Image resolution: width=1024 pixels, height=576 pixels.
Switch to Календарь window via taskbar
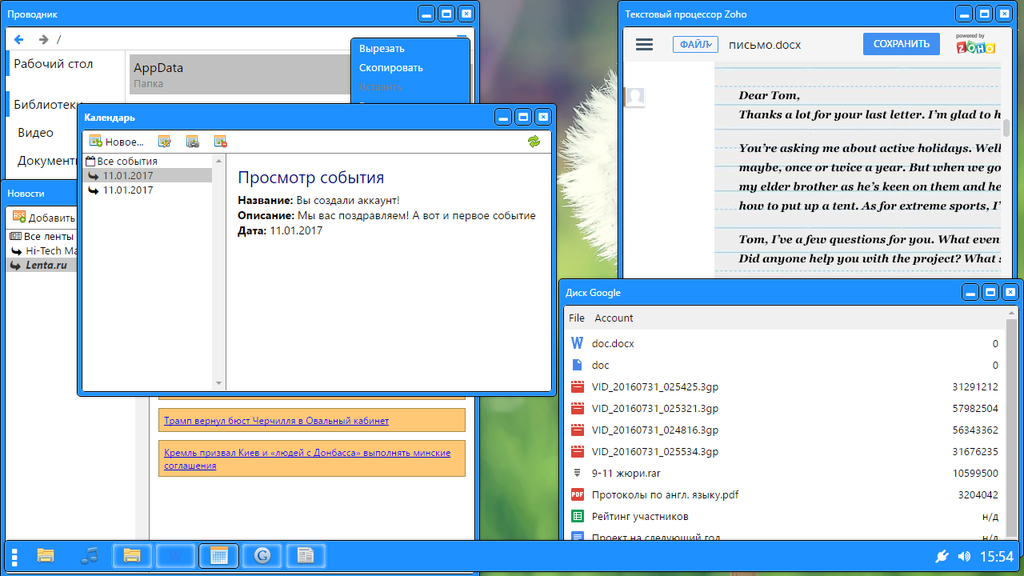tap(219, 556)
